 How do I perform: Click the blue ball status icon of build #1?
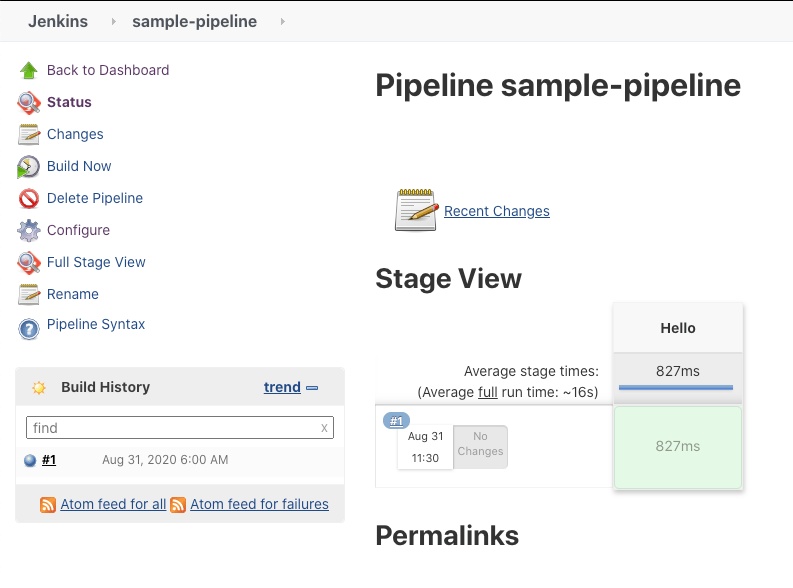(x=30, y=460)
